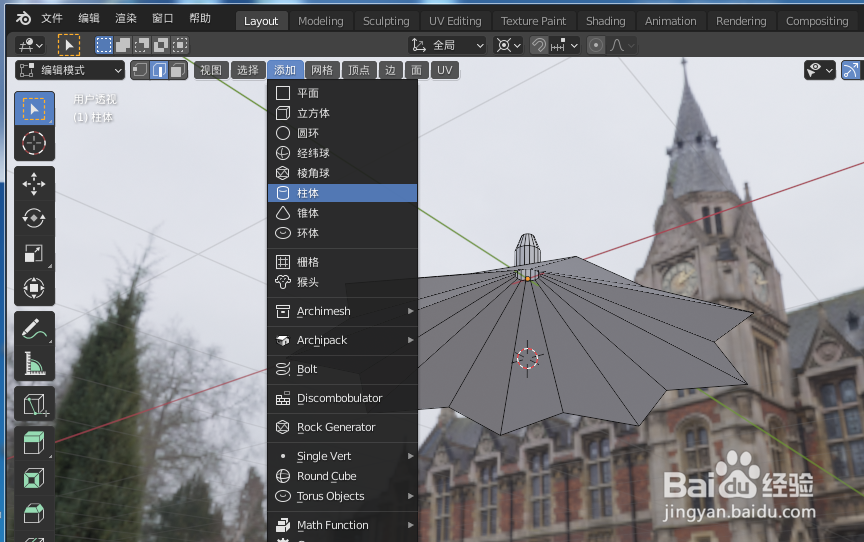Open the 文件 menu
This screenshot has width=864, height=542.
tap(52, 19)
